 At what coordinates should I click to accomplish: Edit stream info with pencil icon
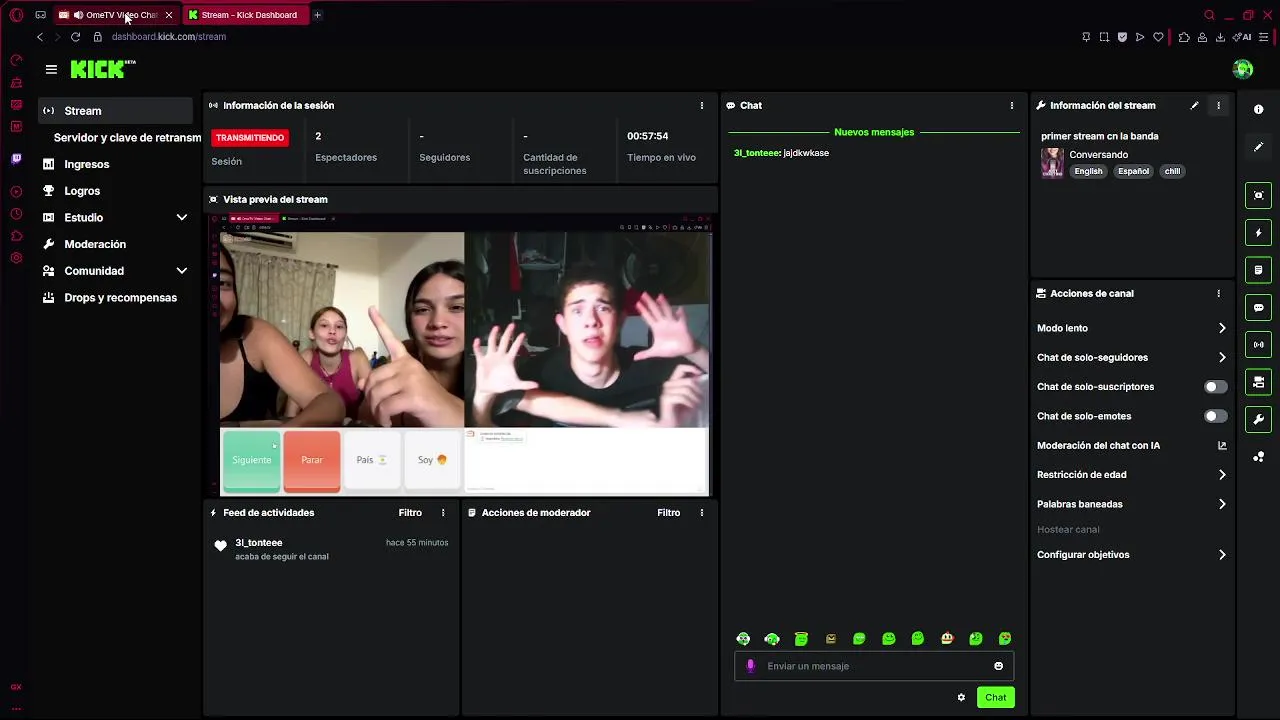coord(1194,105)
